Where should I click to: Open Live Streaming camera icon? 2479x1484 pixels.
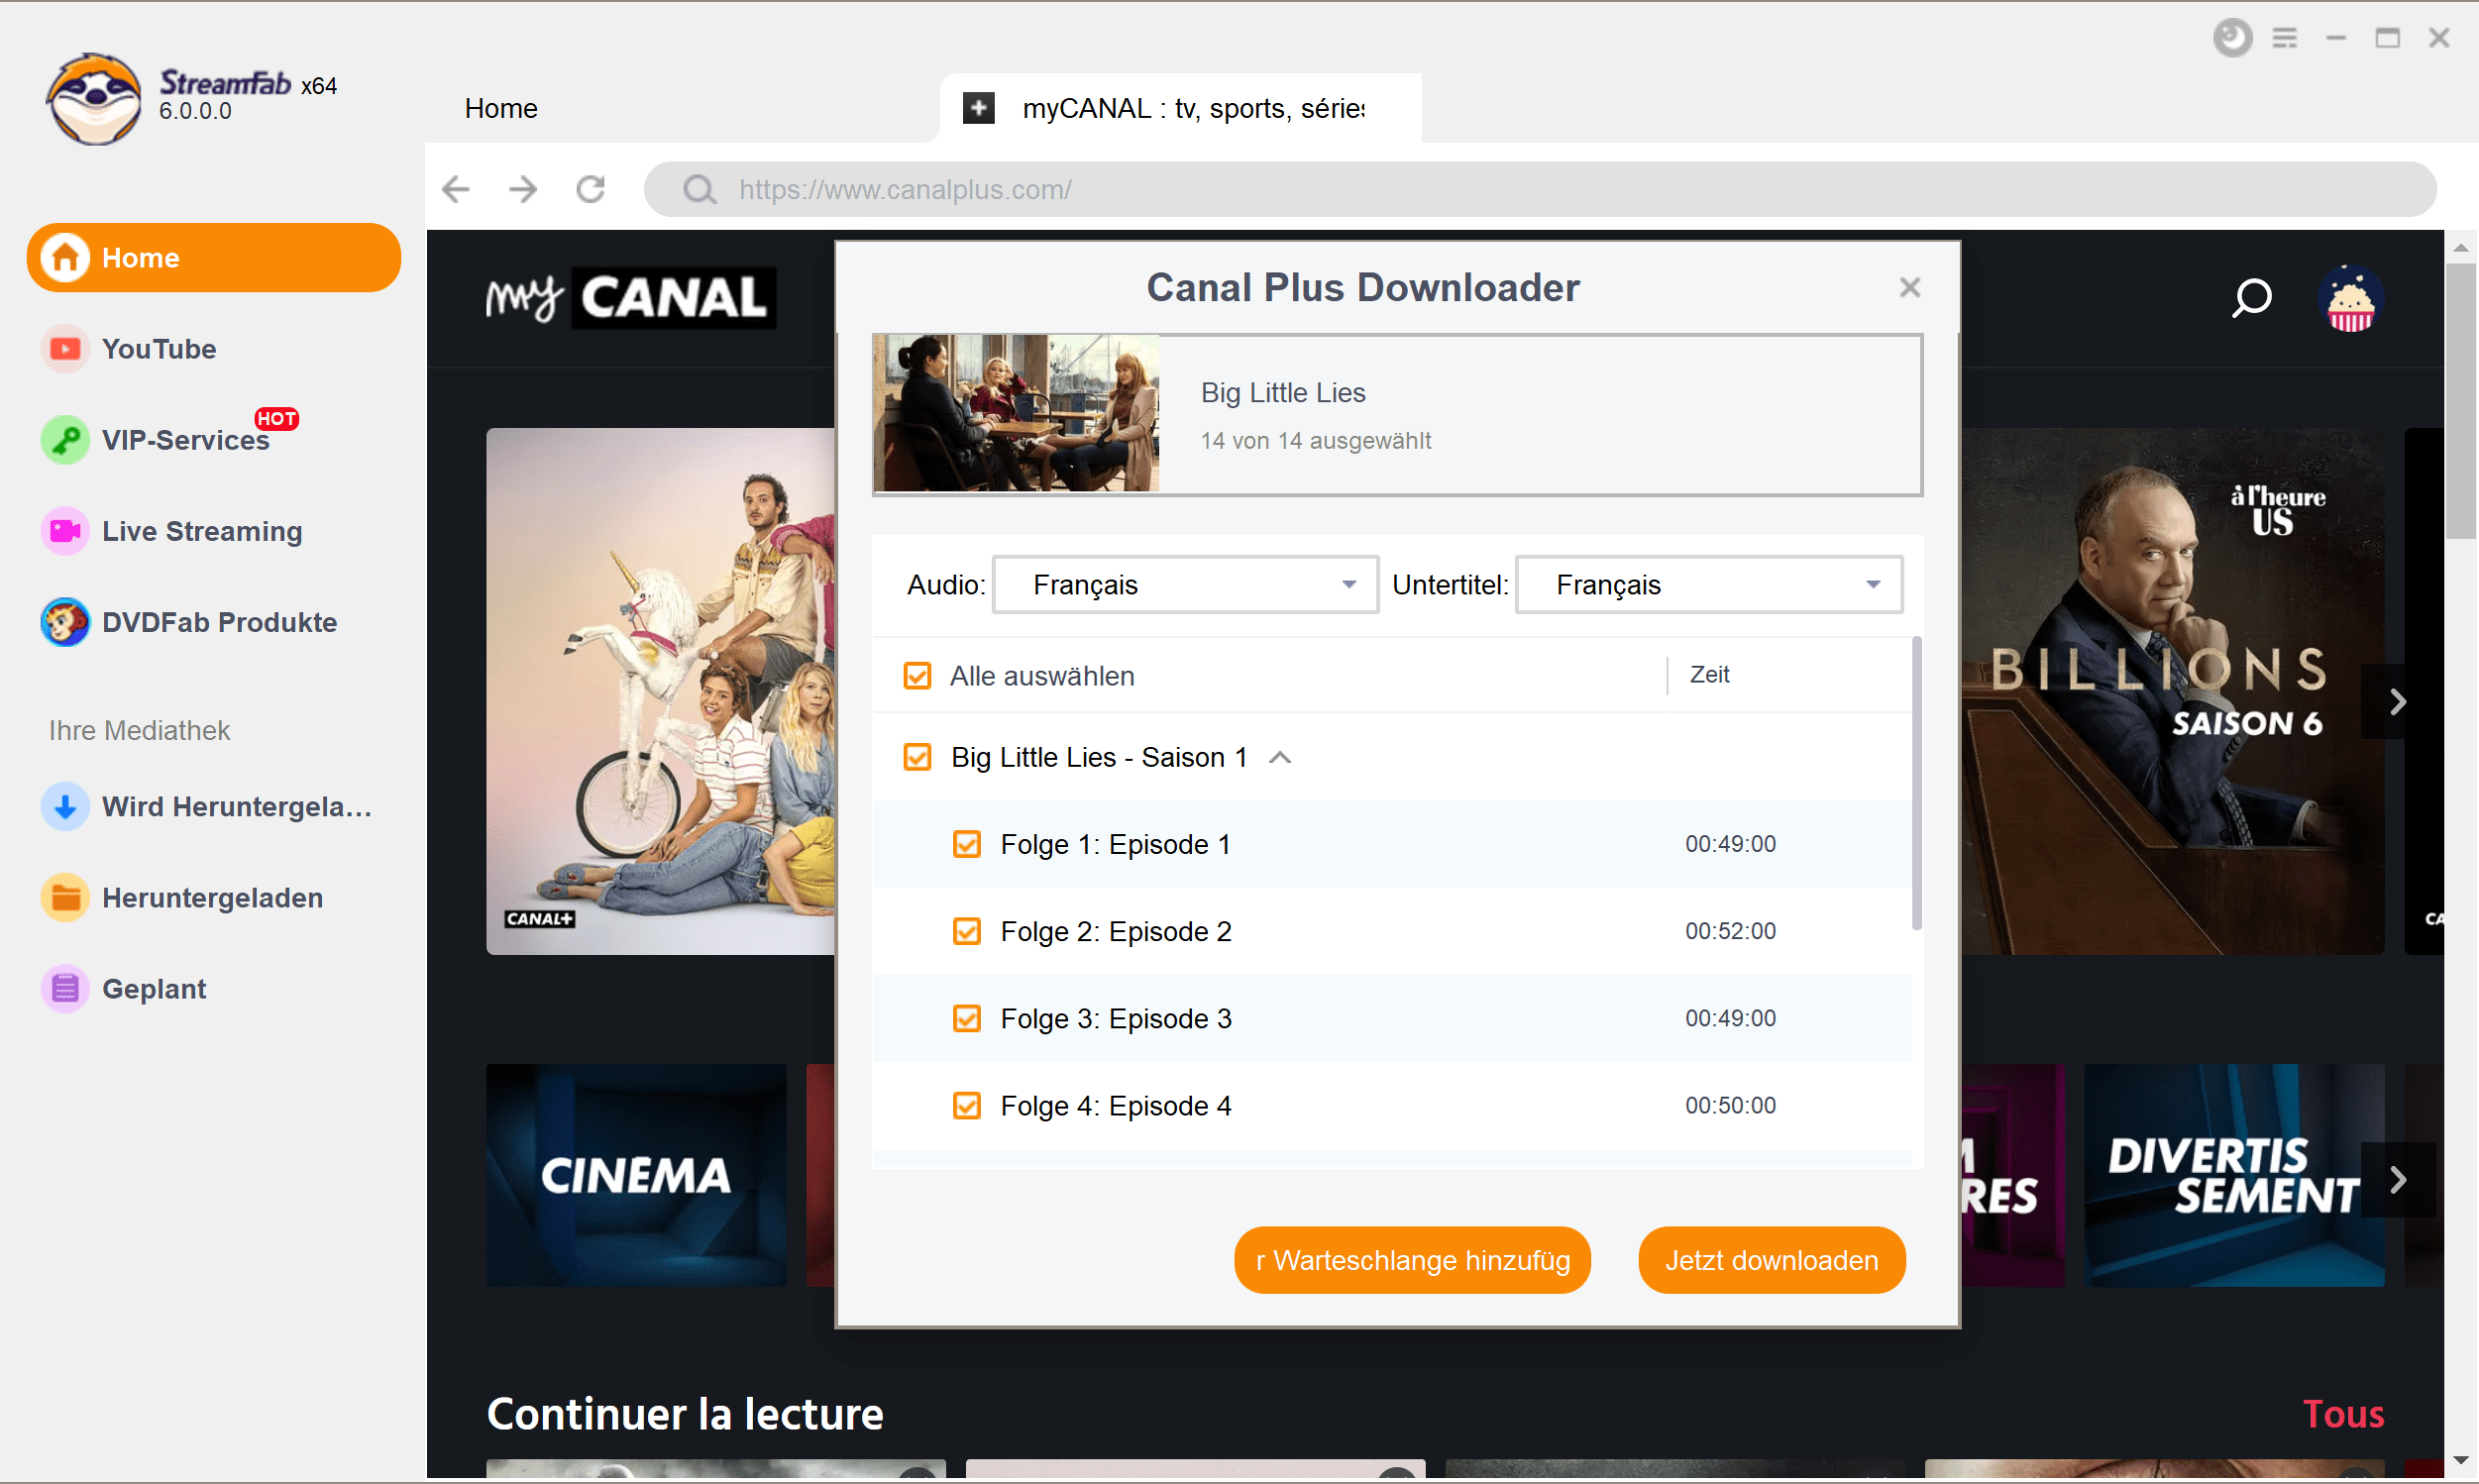click(65, 531)
